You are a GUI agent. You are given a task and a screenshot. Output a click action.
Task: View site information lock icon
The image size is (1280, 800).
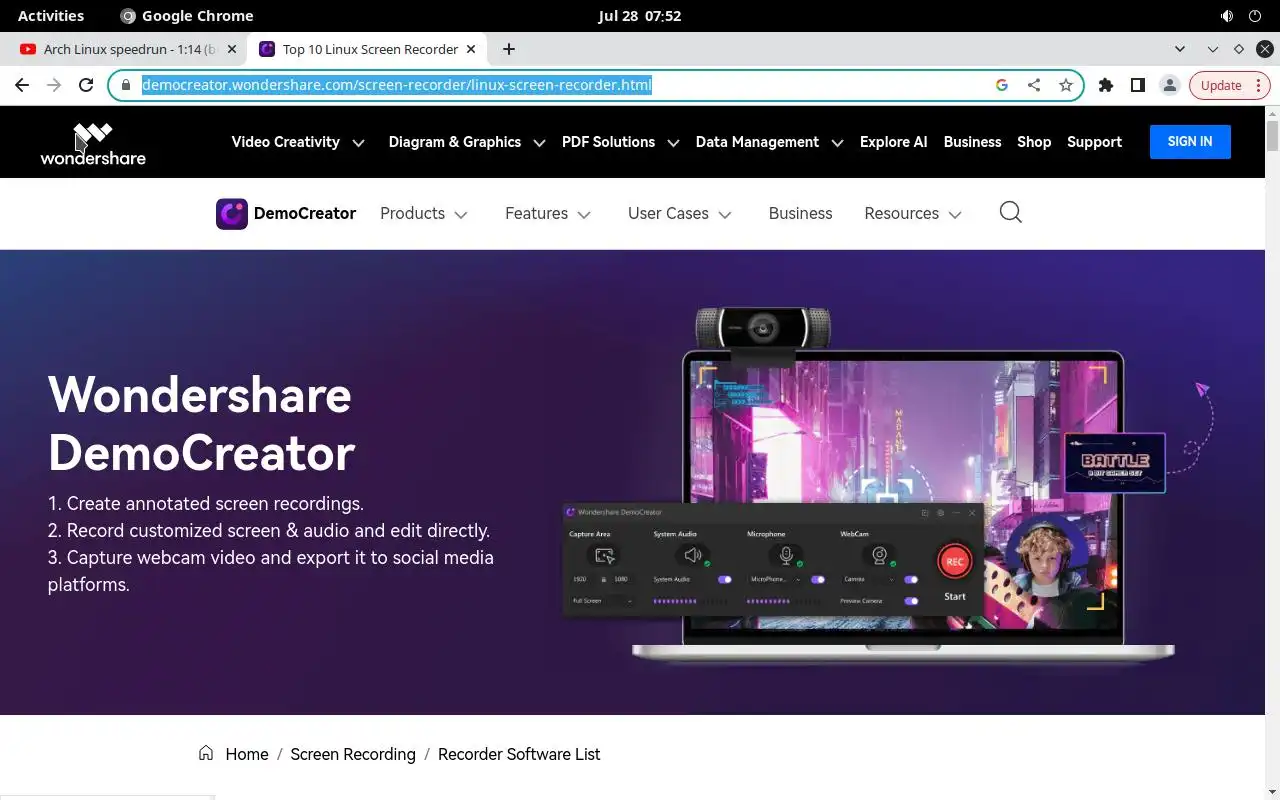click(x=125, y=85)
